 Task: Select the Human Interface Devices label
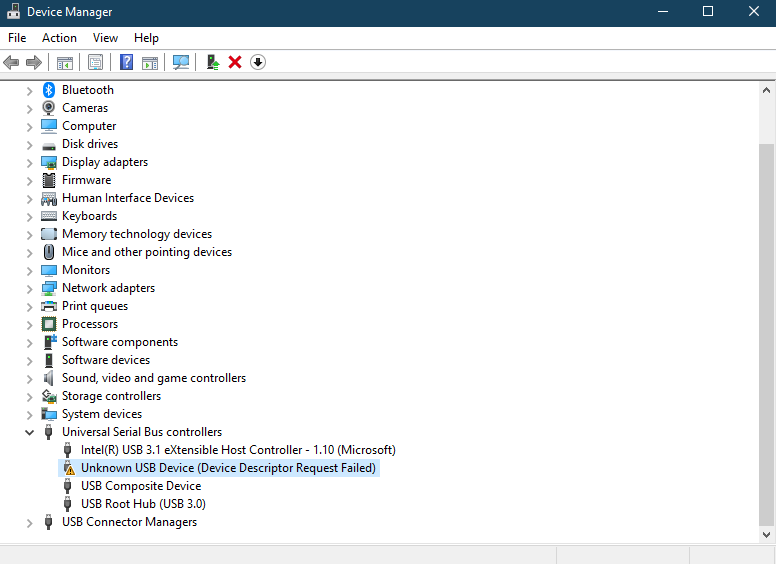point(128,198)
